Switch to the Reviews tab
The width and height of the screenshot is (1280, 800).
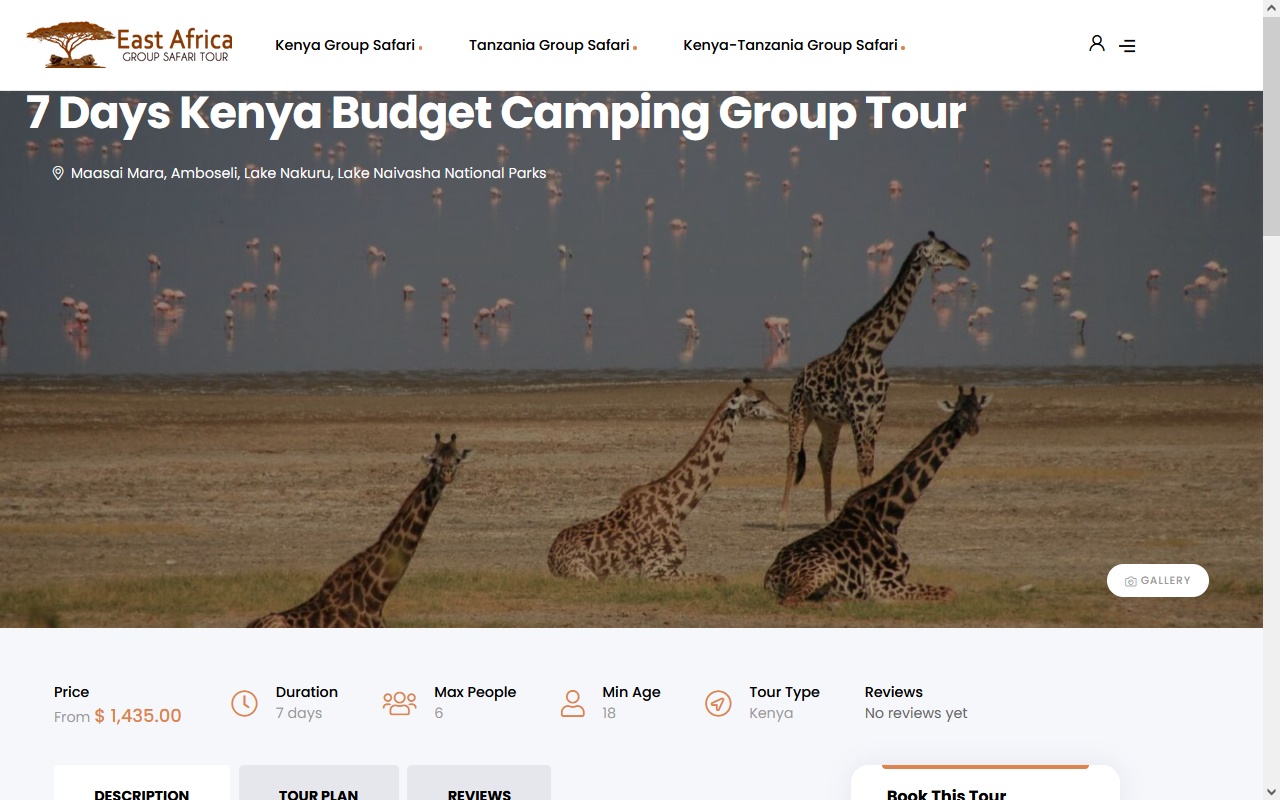[479, 783]
